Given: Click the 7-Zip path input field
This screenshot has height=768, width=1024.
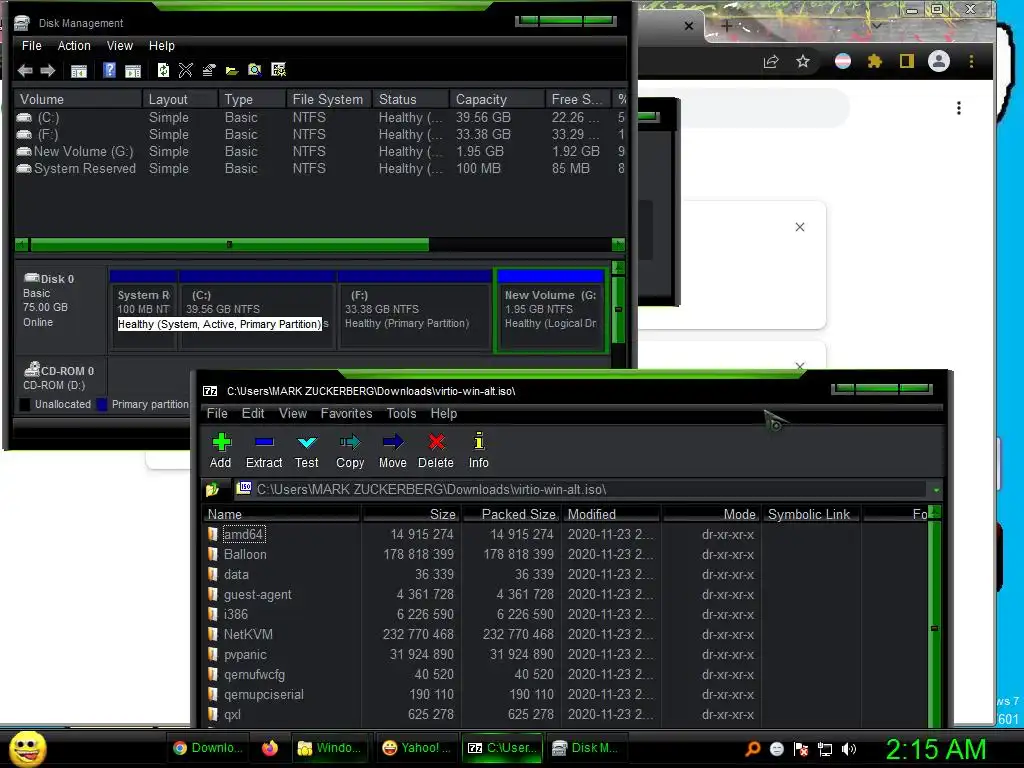Looking at the screenshot, I should tap(581, 489).
